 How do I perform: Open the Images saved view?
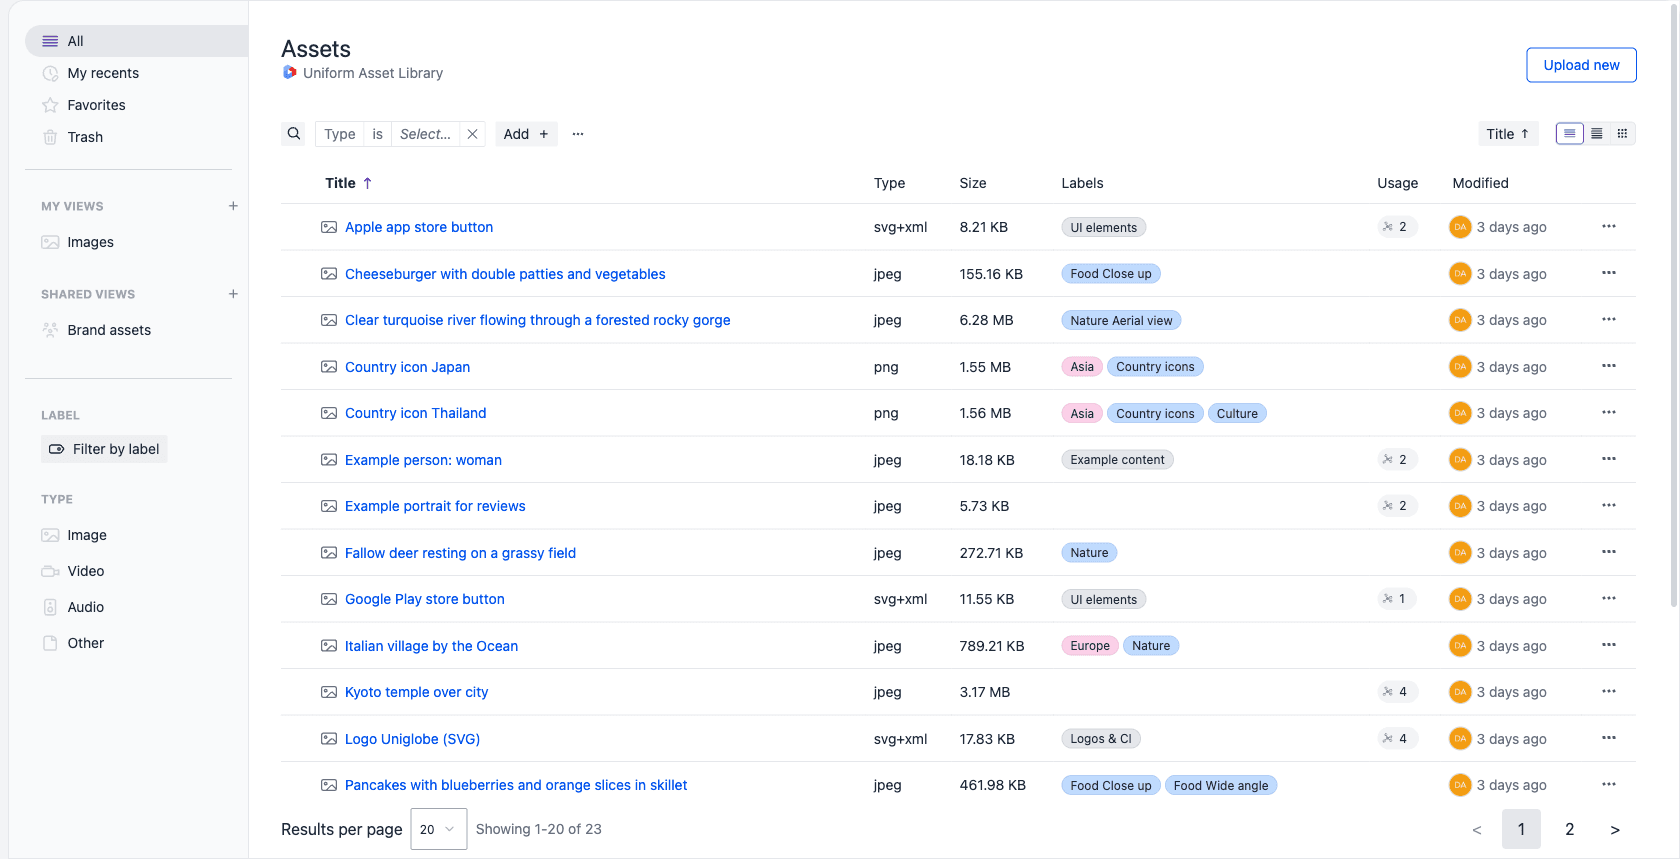tap(90, 242)
